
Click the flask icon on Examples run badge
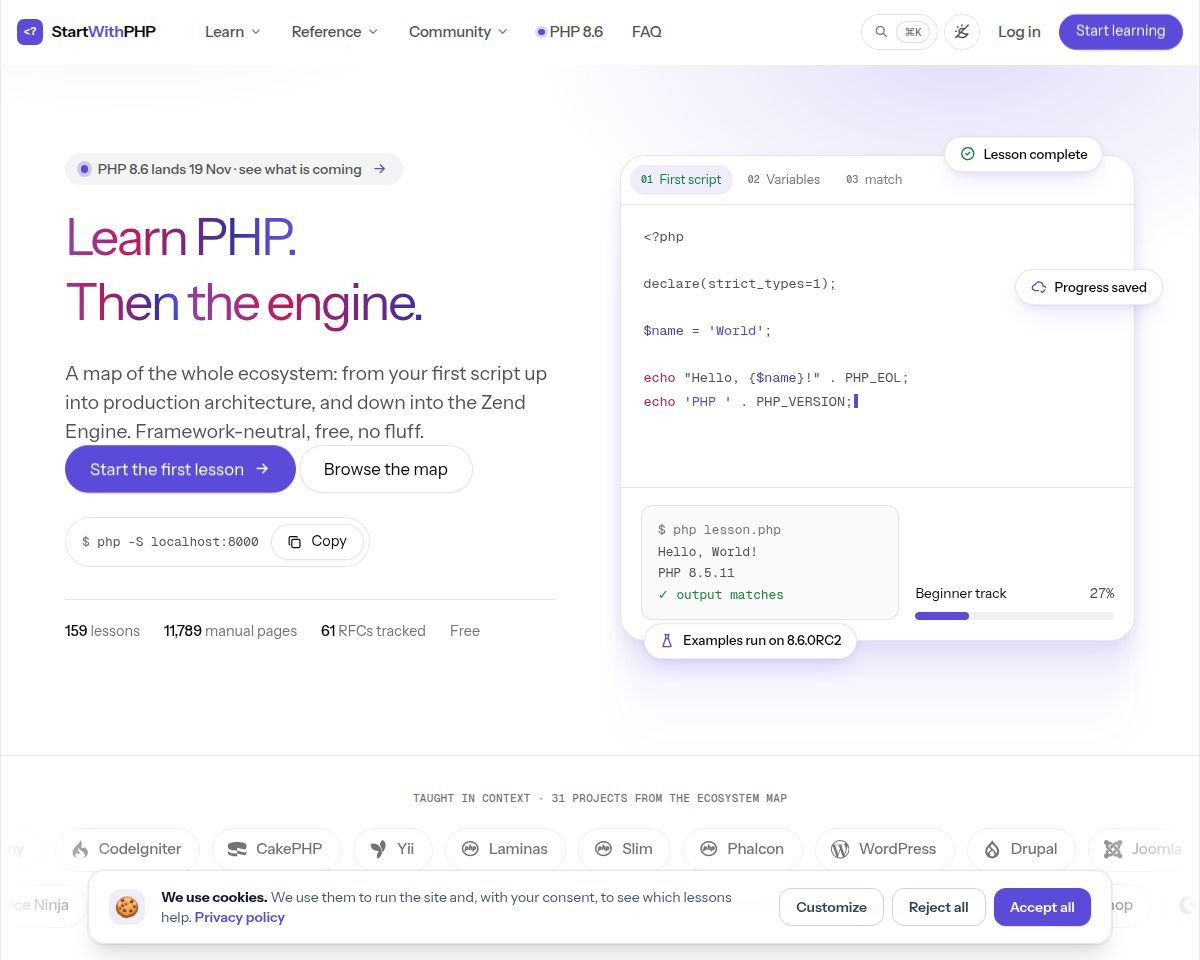667,640
